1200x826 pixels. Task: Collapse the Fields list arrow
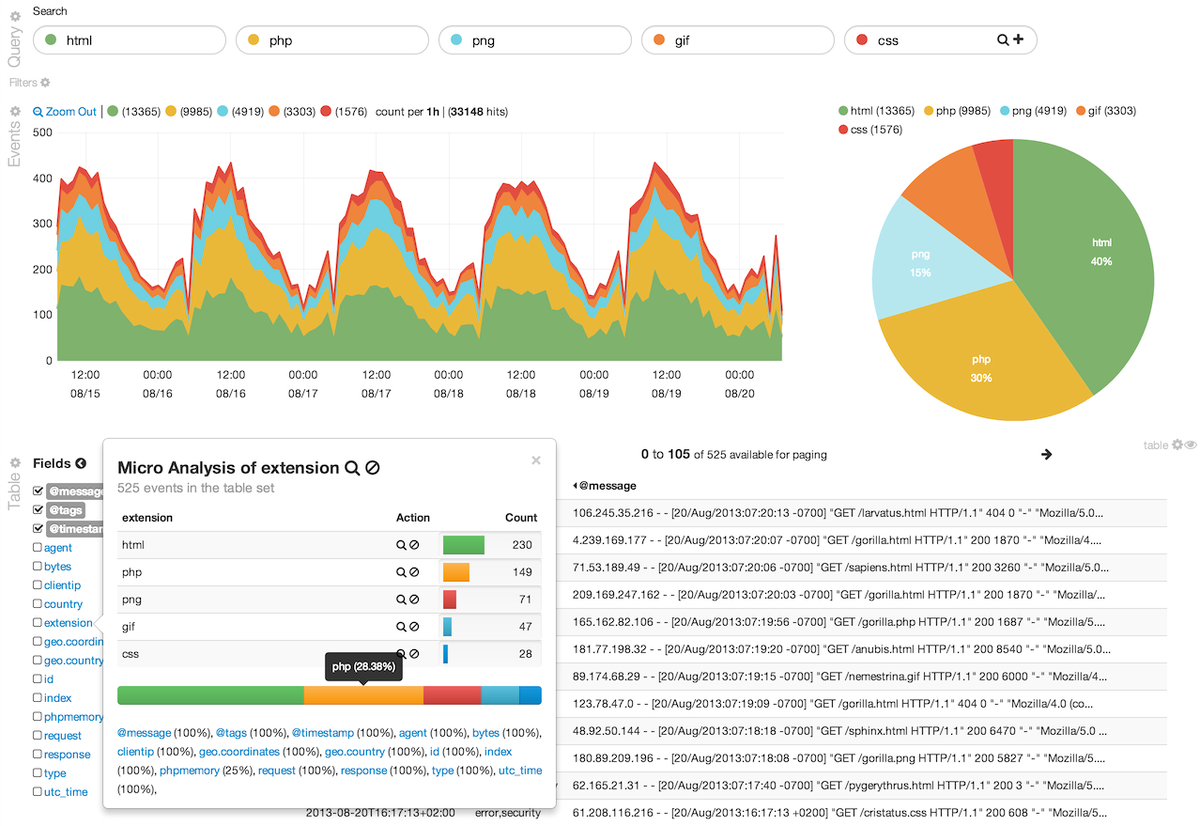pos(81,463)
